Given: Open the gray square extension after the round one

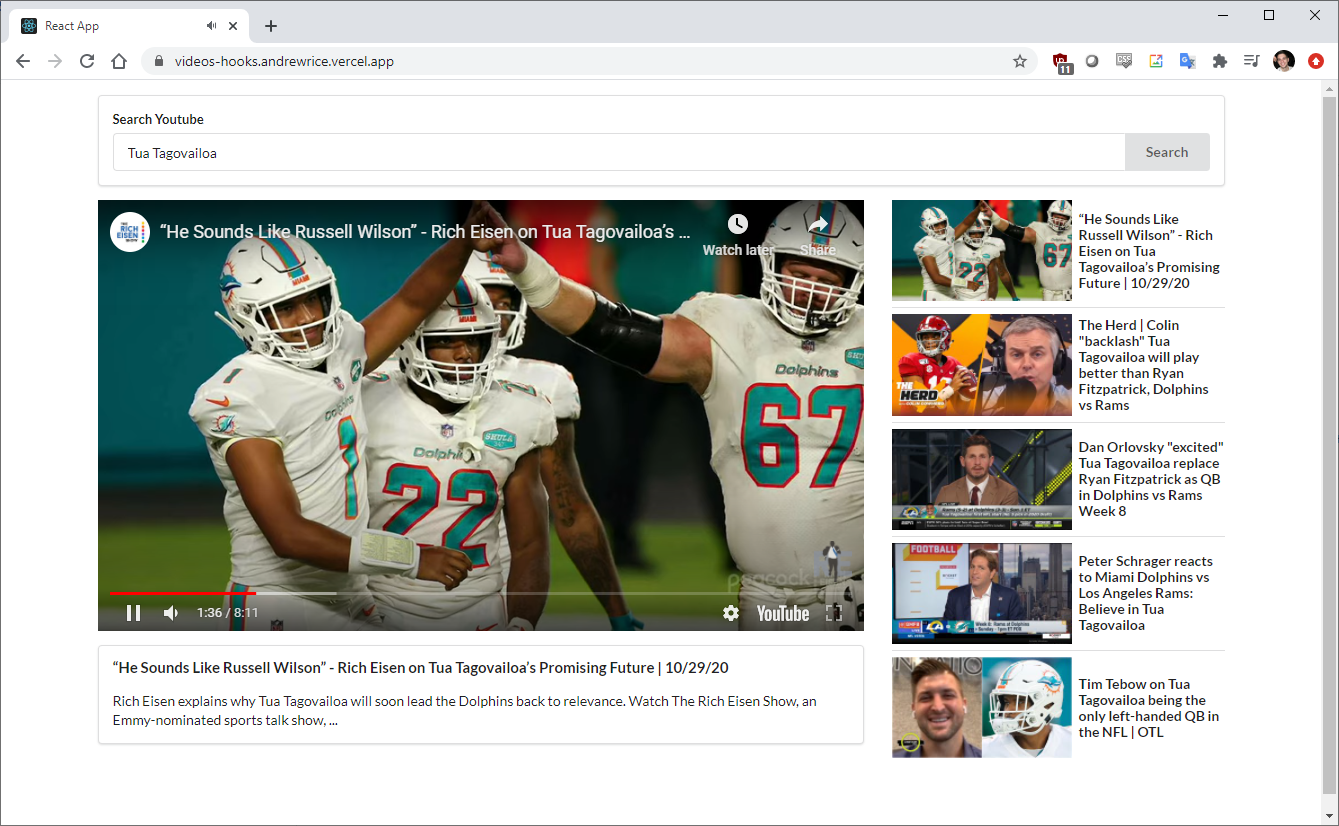Looking at the screenshot, I should tap(1124, 61).
